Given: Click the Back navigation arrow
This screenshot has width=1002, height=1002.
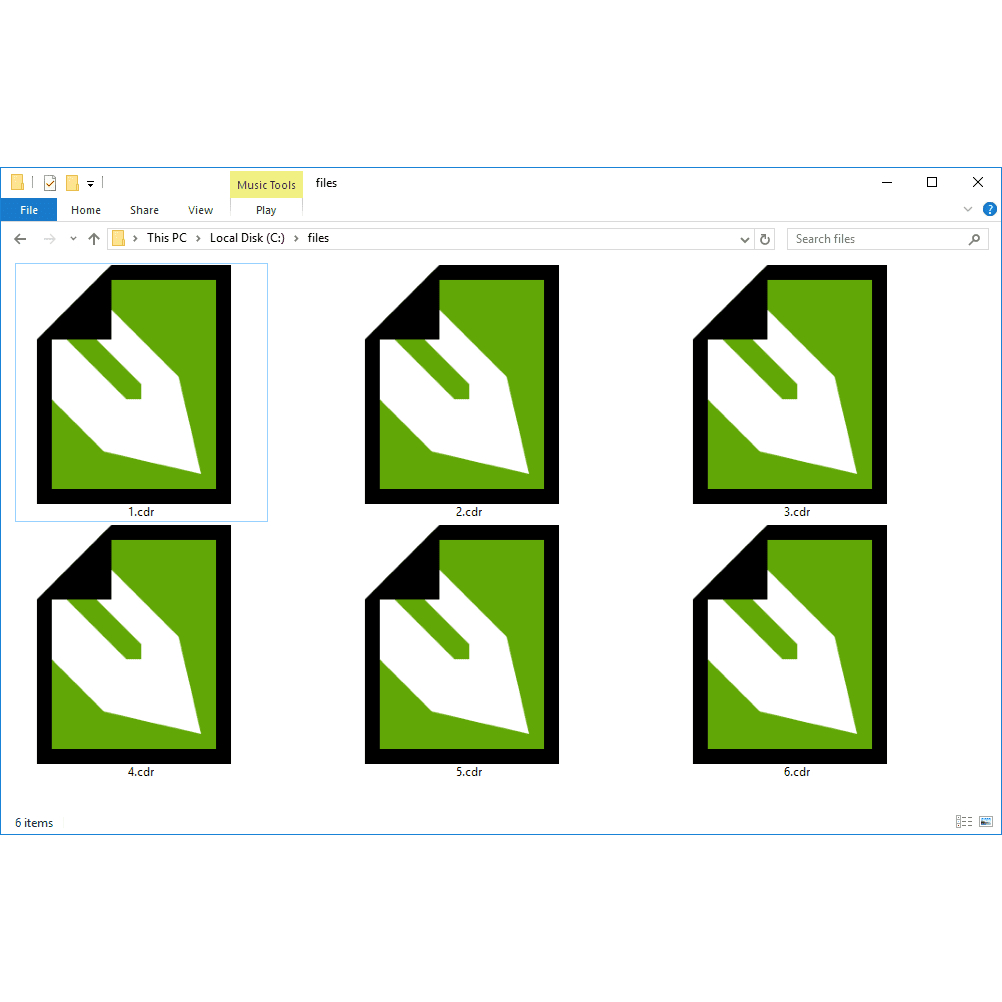Looking at the screenshot, I should click(x=20, y=239).
